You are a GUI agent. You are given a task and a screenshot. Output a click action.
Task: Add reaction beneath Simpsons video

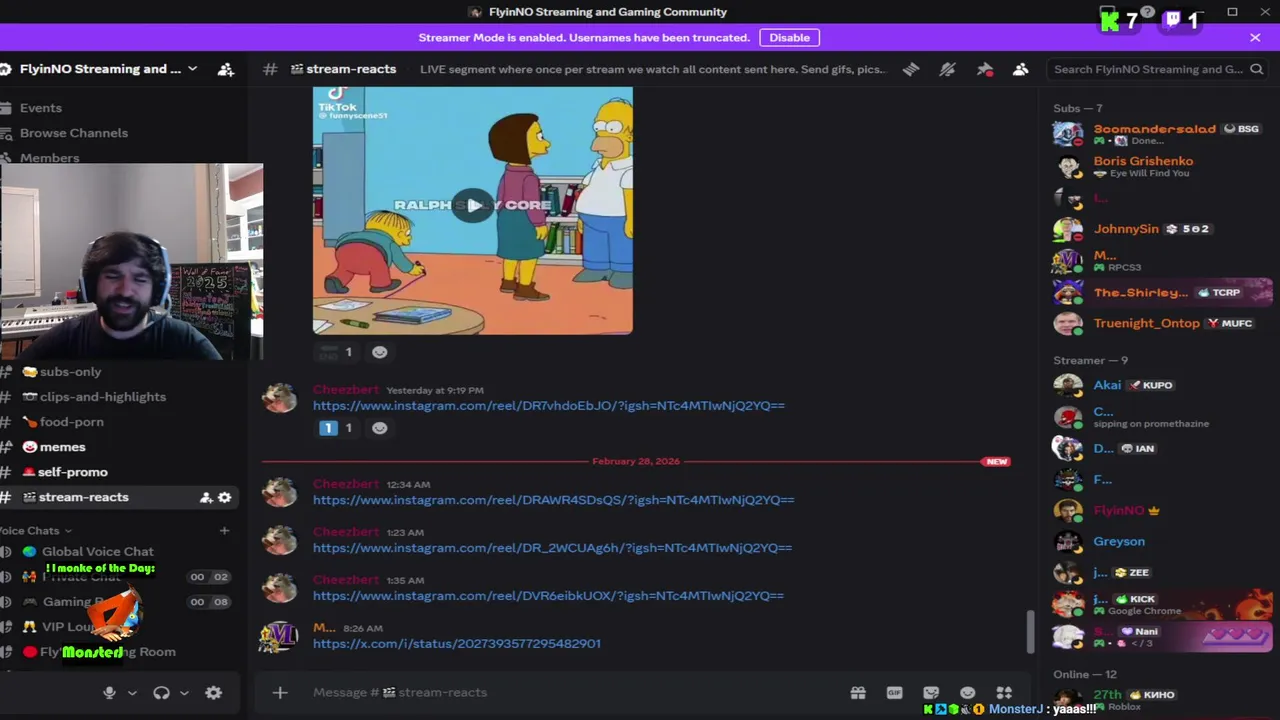[x=379, y=352]
